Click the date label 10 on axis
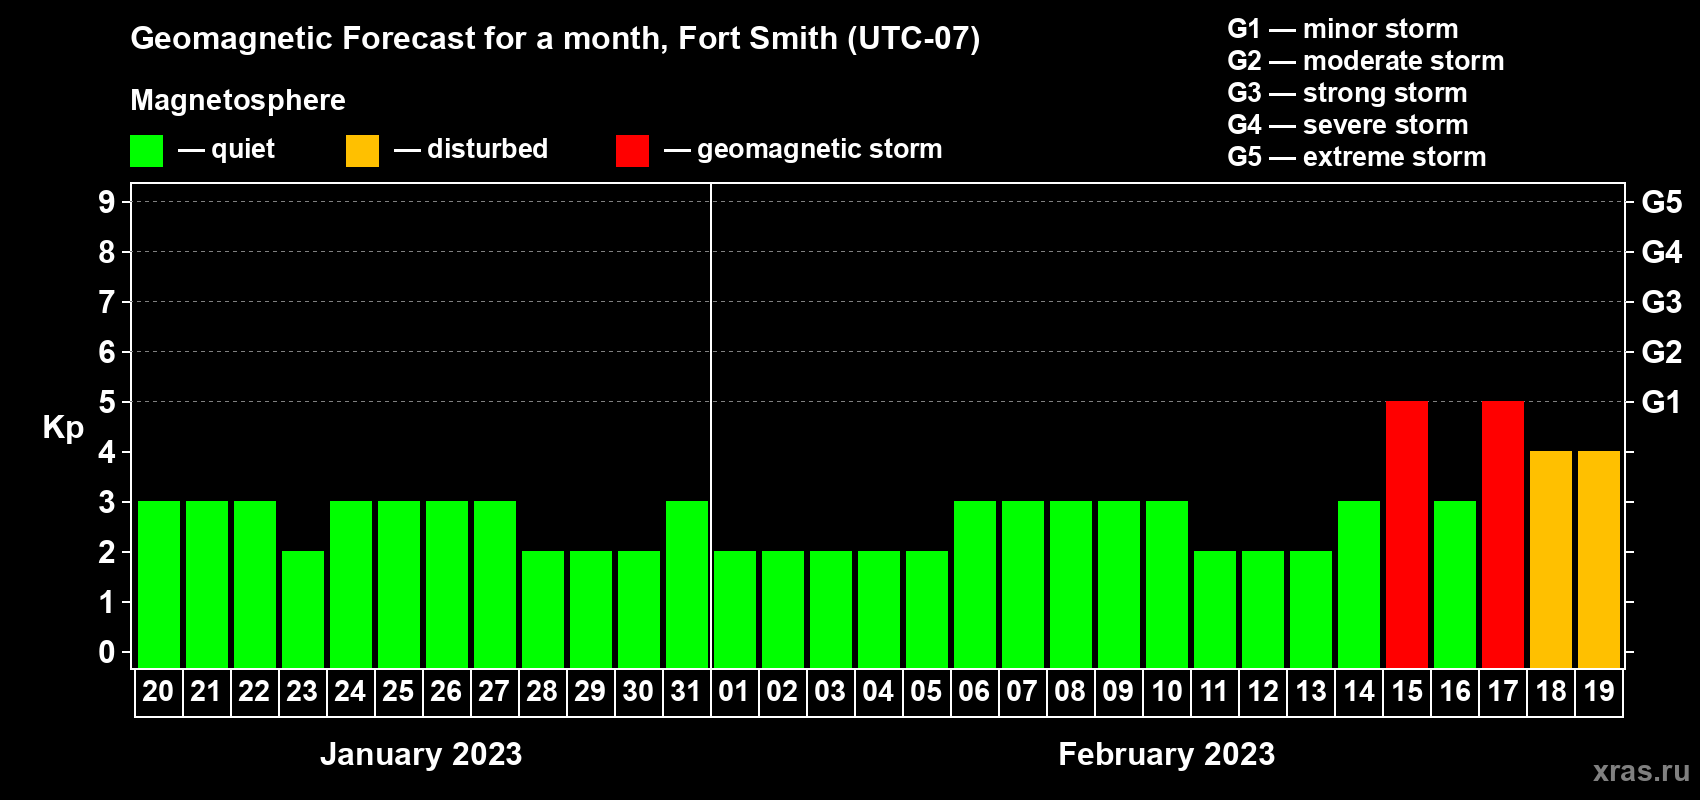Screen dimensions: 1700x800 (1166, 692)
